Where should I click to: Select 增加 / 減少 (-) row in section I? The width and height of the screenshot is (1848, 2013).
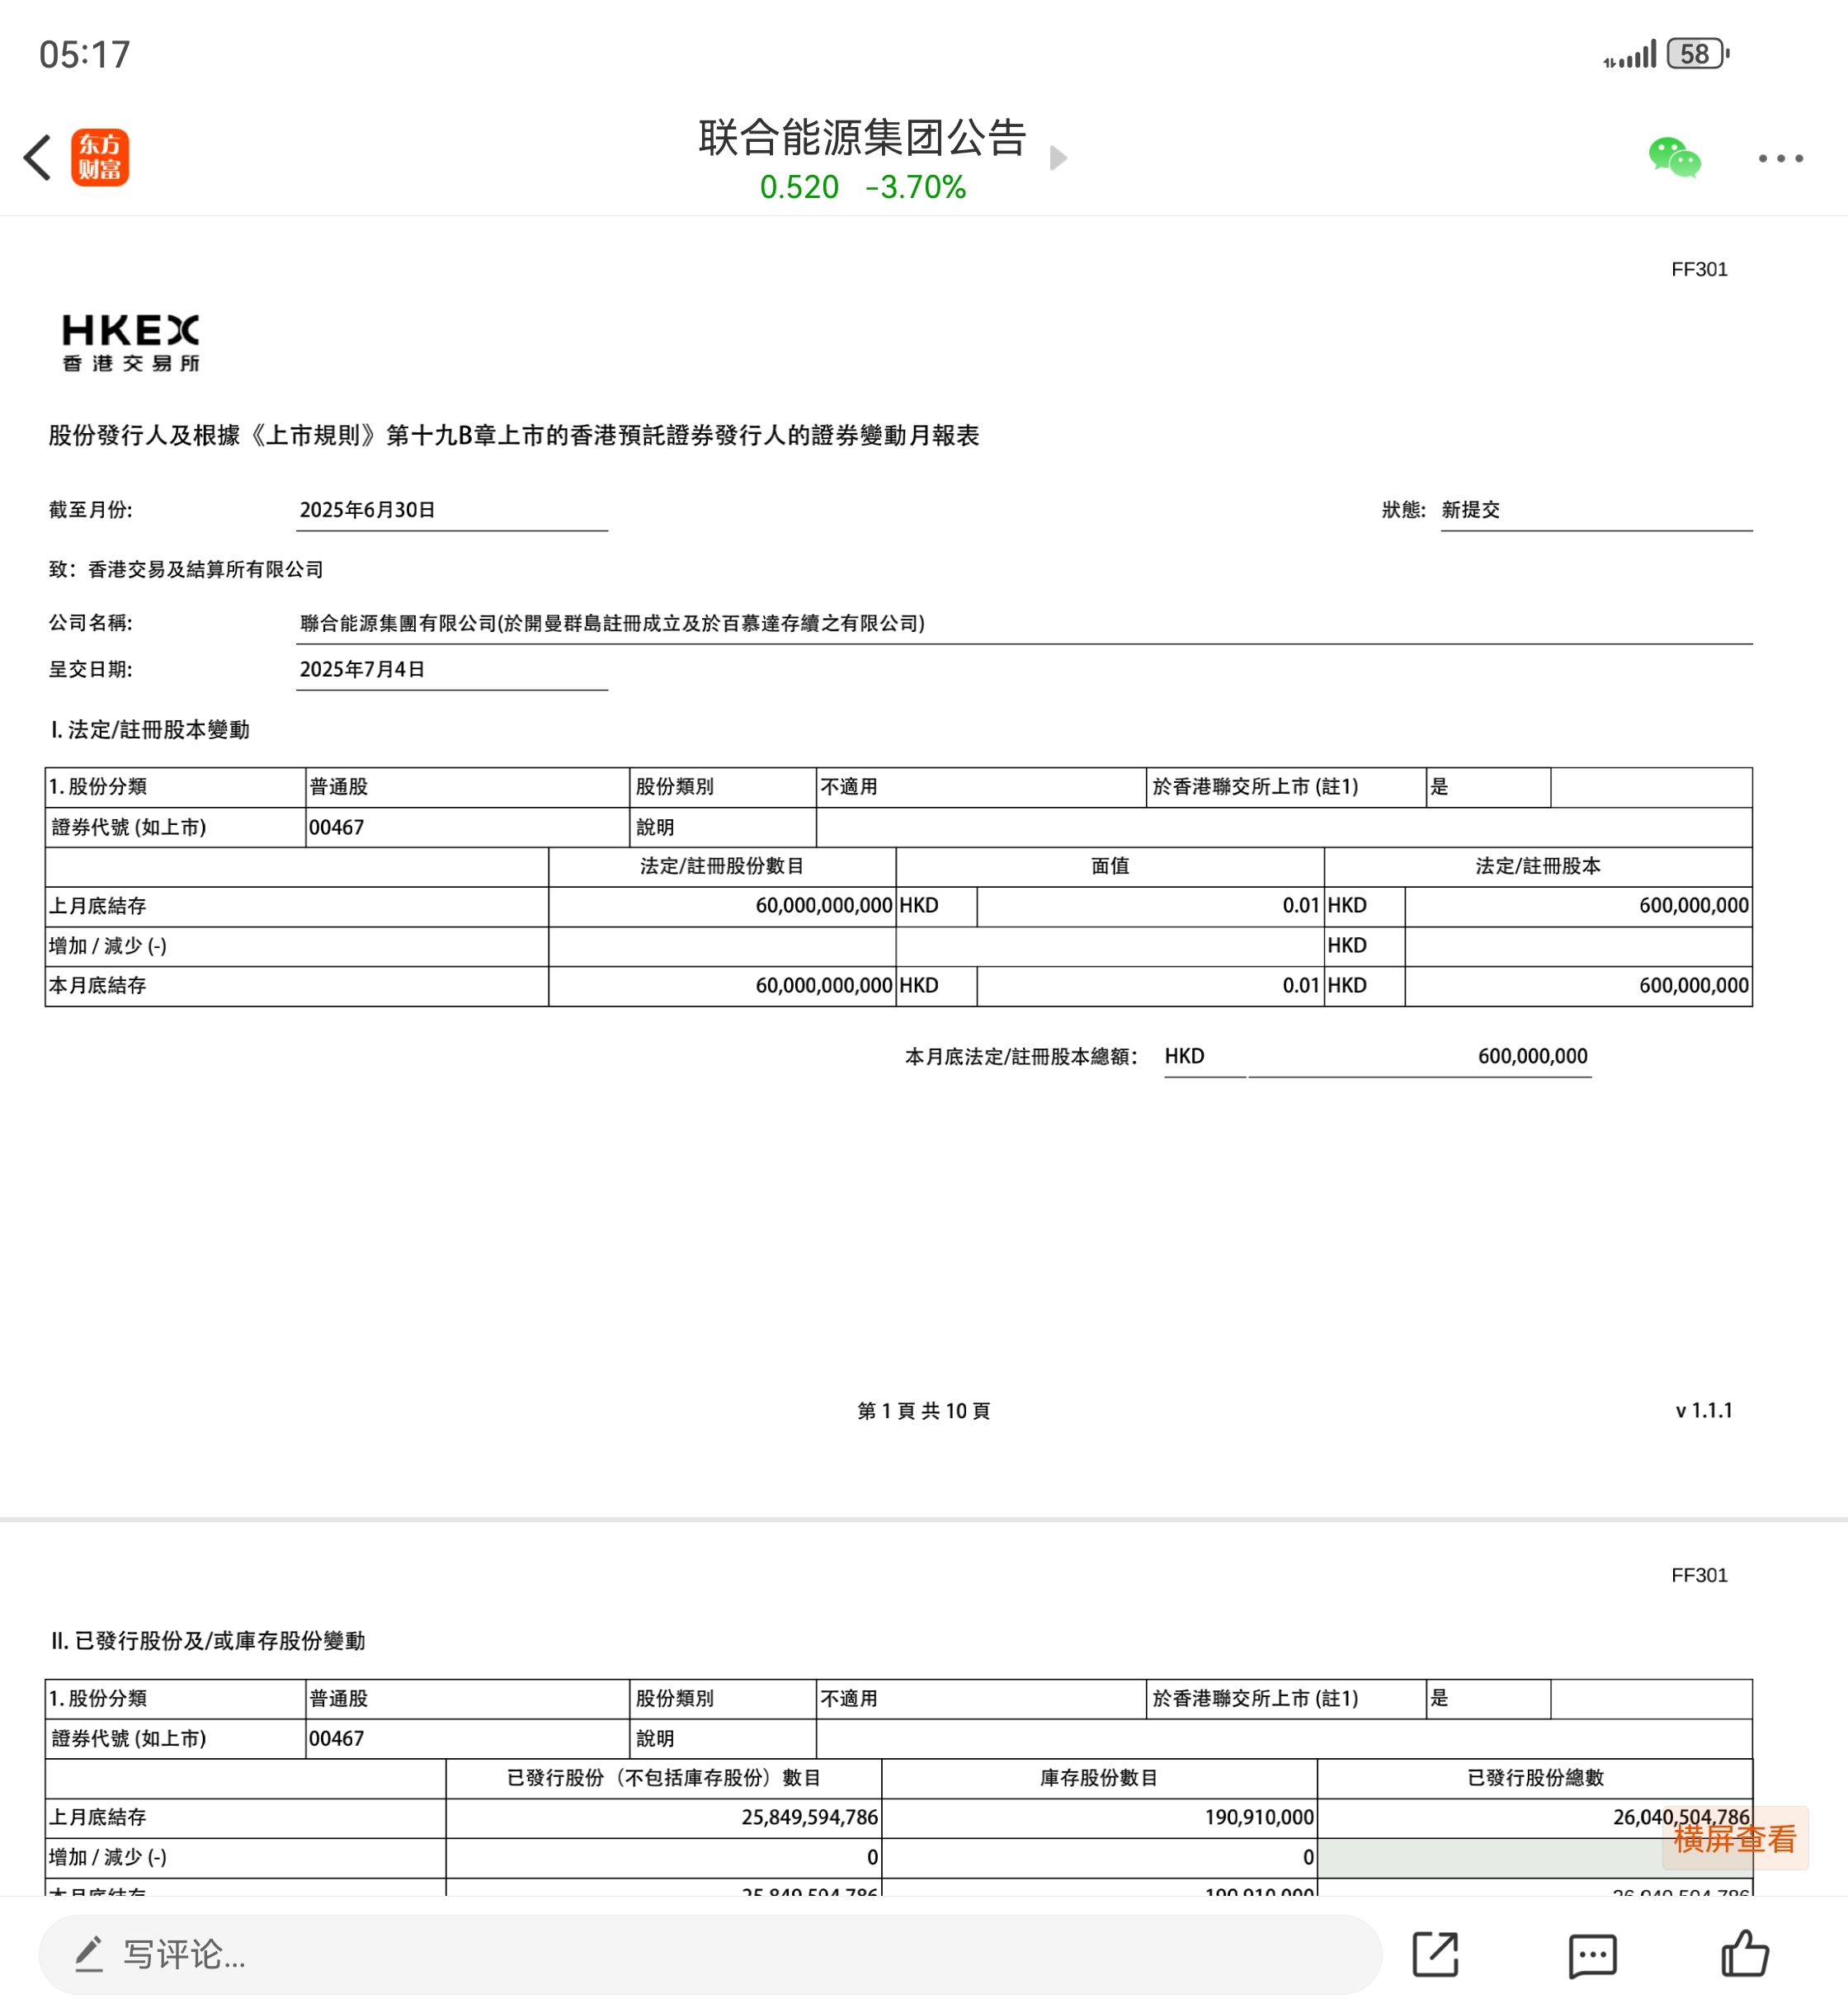(x=898, y=946)
